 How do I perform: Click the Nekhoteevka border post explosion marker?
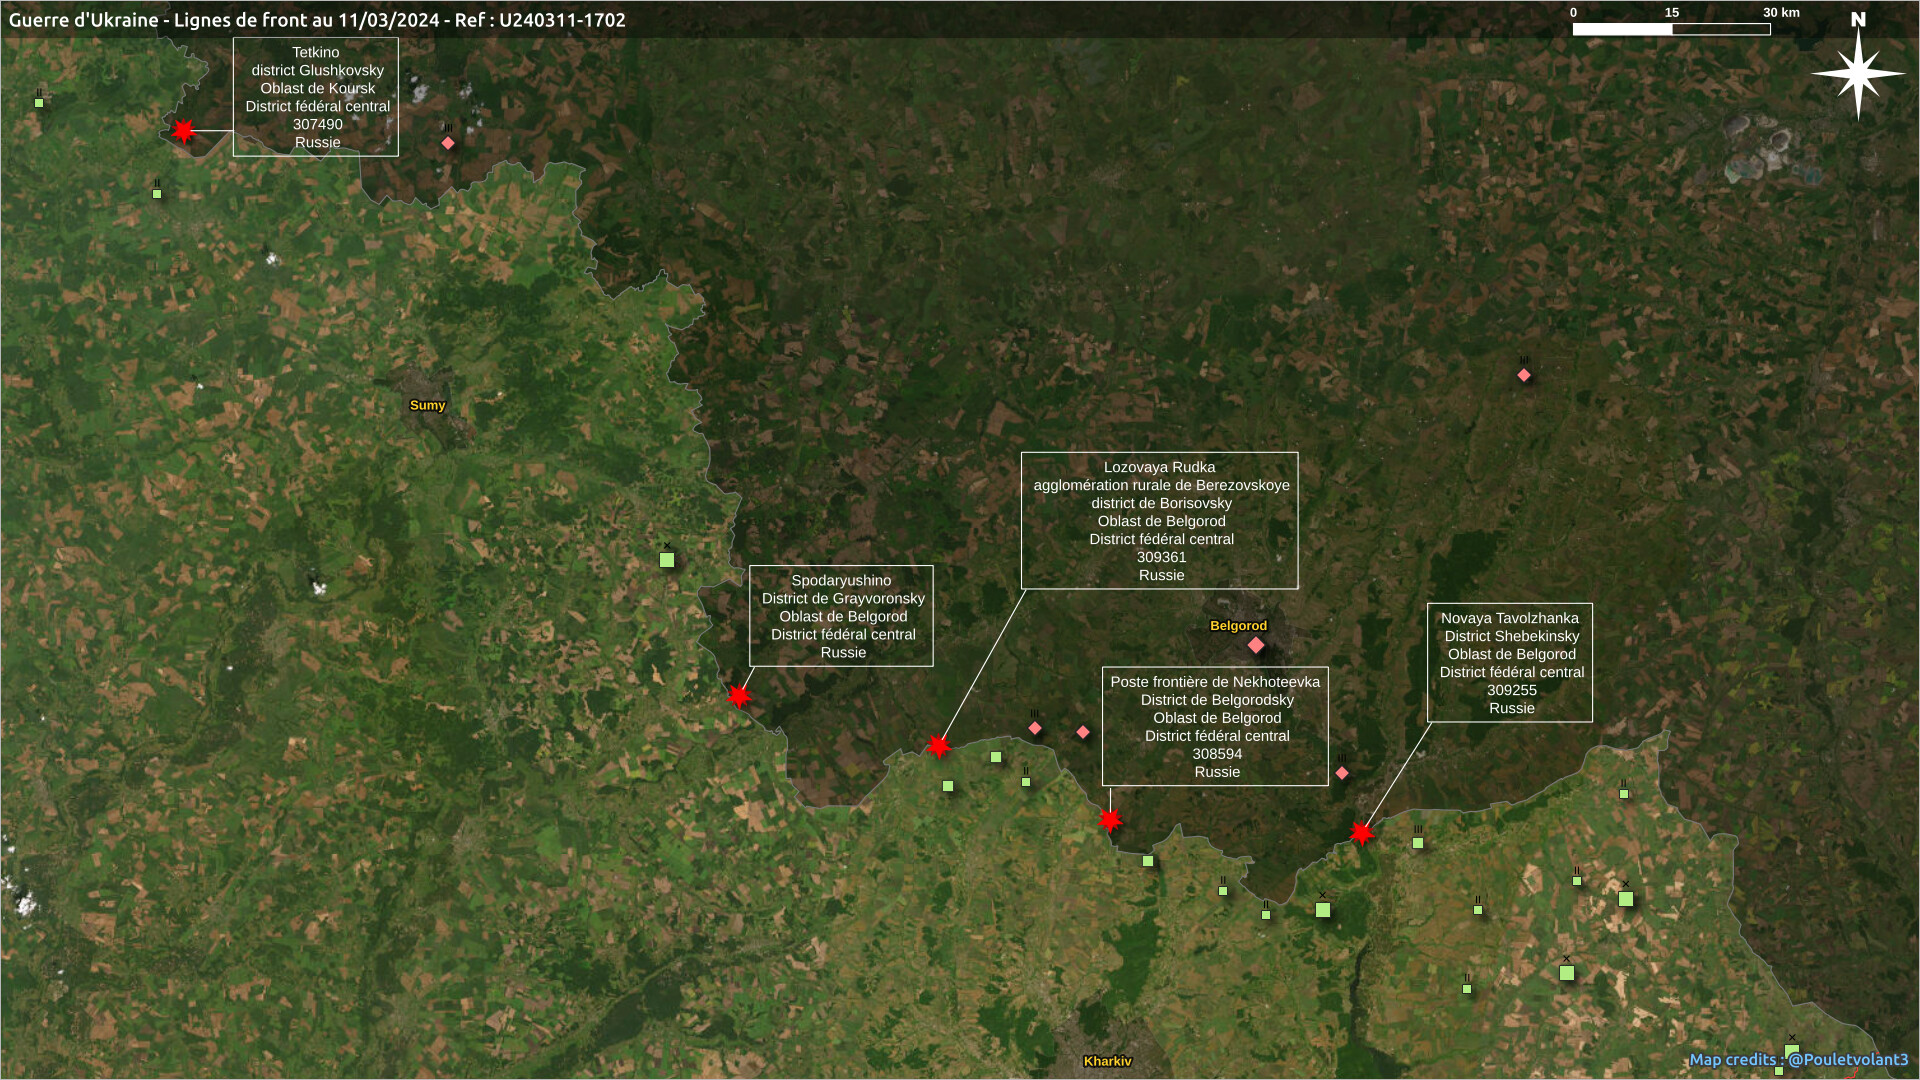pyautogui.click(x=1110, y=821)
